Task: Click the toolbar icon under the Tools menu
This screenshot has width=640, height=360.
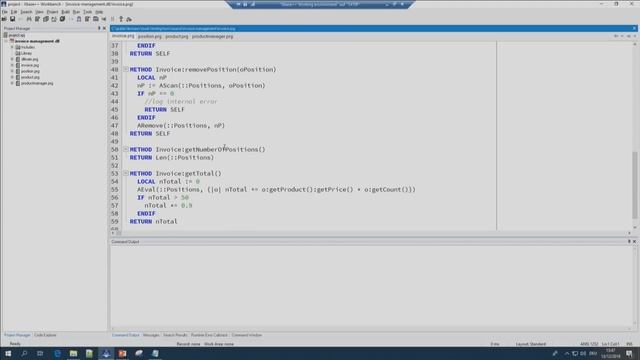Action: tap(87, 19)
